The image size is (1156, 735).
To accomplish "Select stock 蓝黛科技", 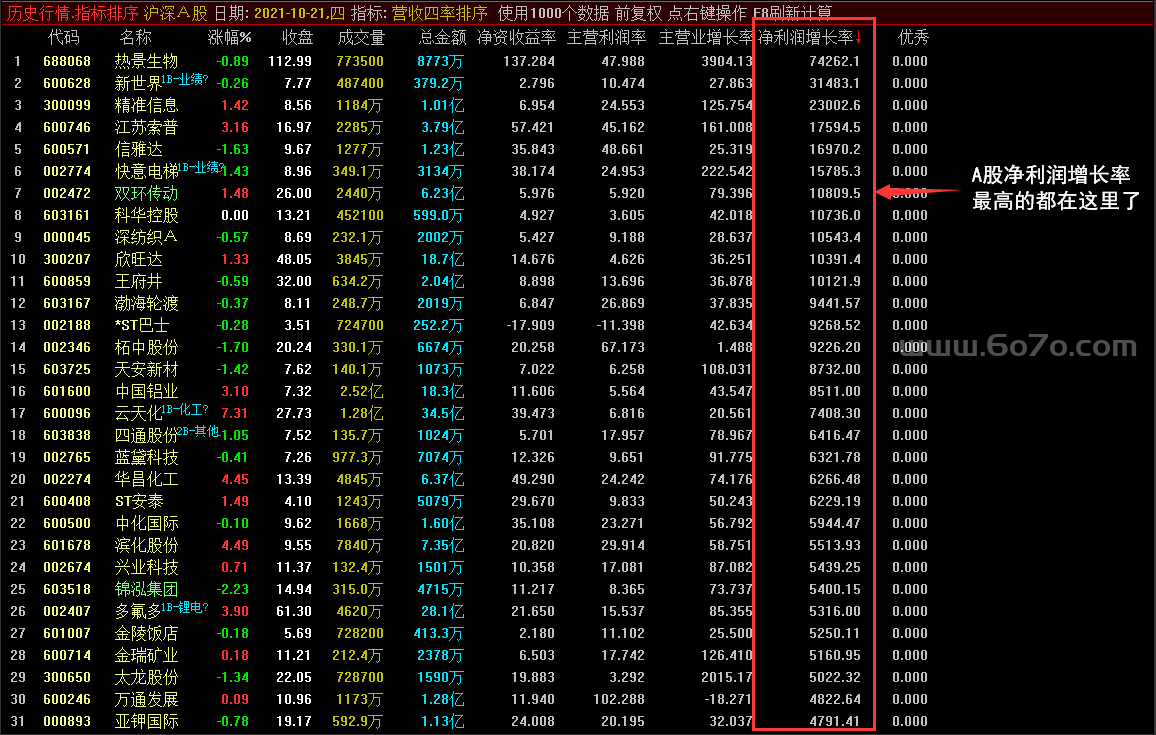I will [x=146, y=458].
